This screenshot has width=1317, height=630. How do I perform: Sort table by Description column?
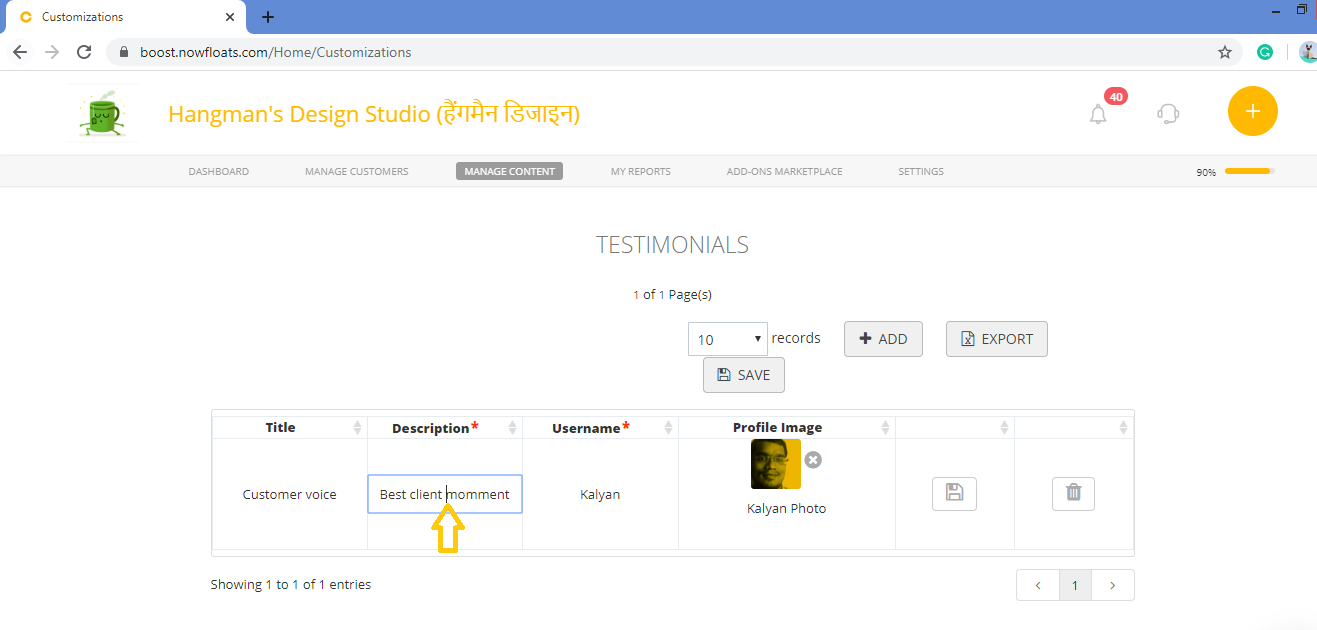[x=445, y=427]
